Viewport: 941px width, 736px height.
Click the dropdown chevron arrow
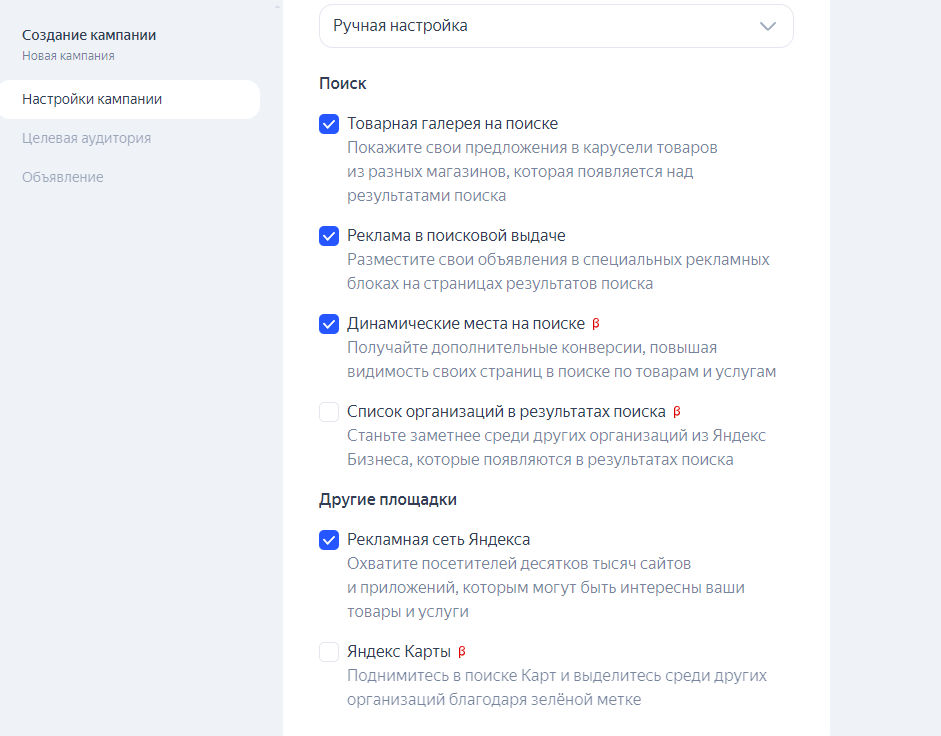pyautogui.click(x=768, y=26)
